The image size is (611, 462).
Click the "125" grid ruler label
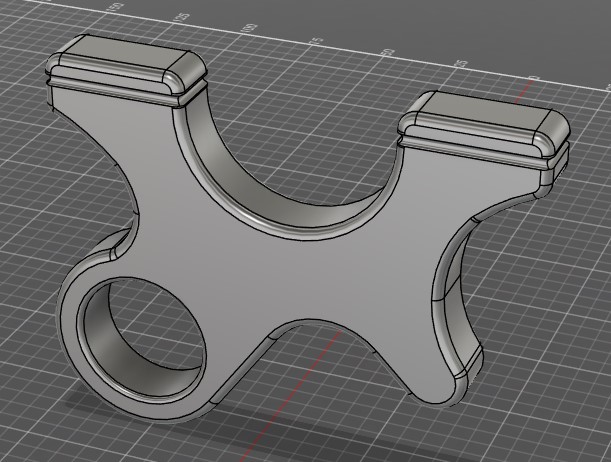tap(182, 17)
